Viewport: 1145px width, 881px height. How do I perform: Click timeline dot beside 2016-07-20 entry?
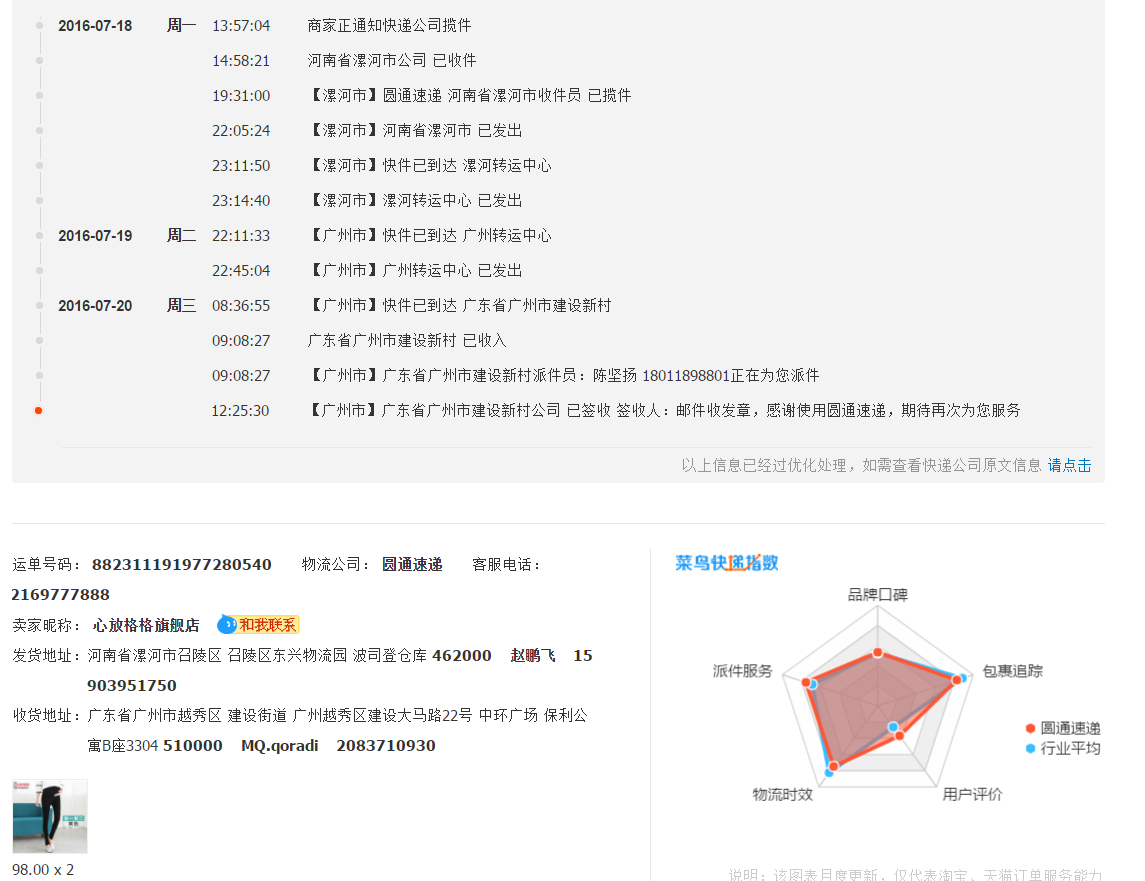pyautogui.click(x=39, y=305)
